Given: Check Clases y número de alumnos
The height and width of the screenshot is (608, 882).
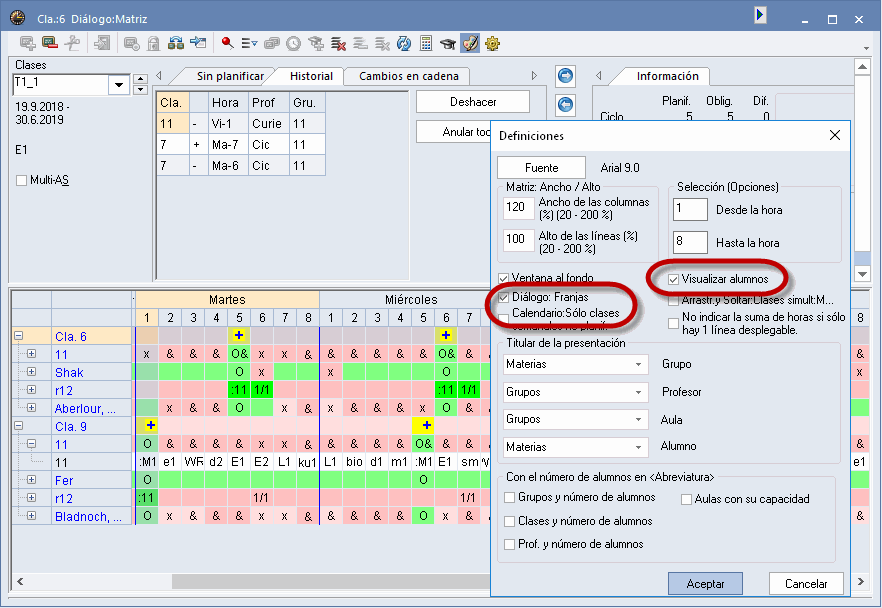Looking at the screenshot, I should point(510,521).
